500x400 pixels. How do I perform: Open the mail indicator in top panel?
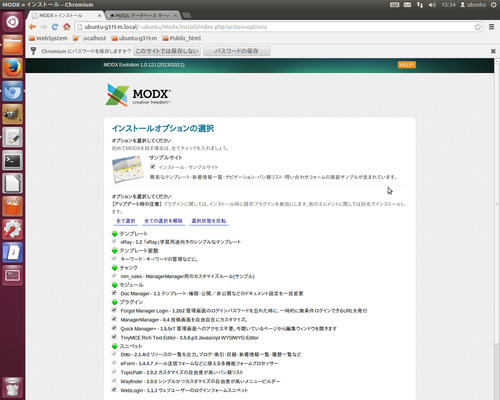coord(407,5)
